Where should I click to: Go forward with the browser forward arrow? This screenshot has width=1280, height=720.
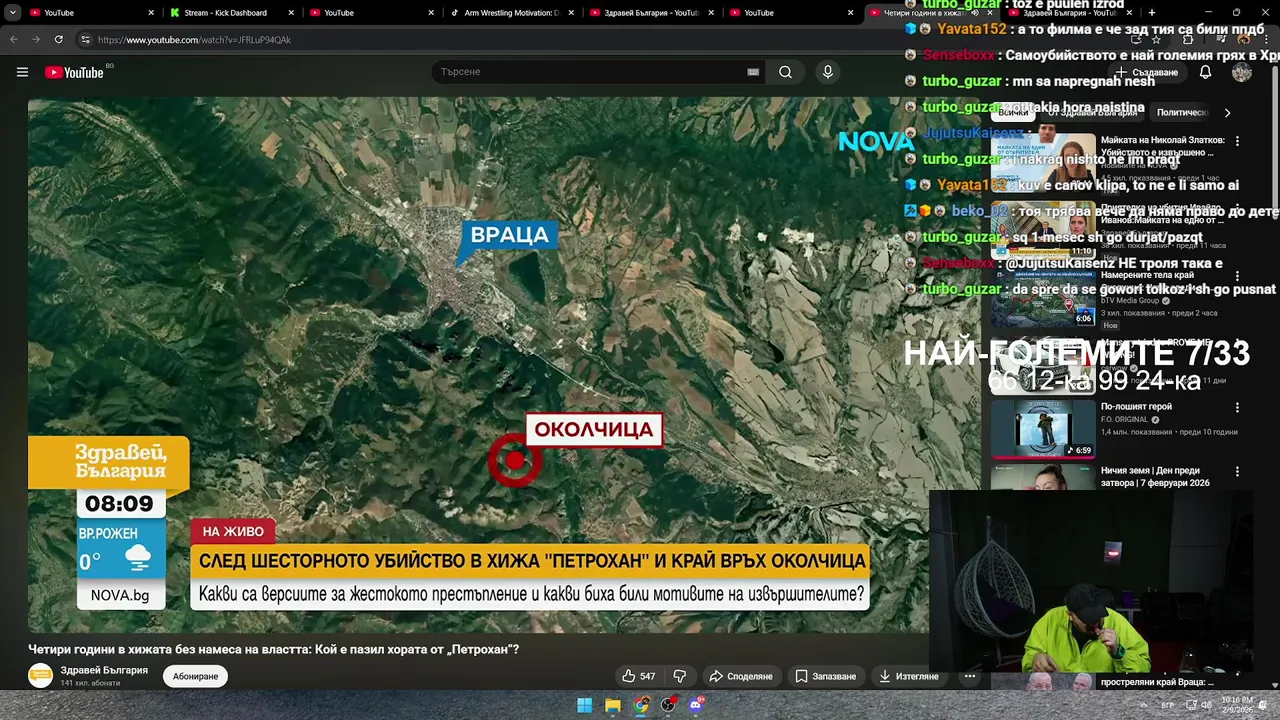36,39
